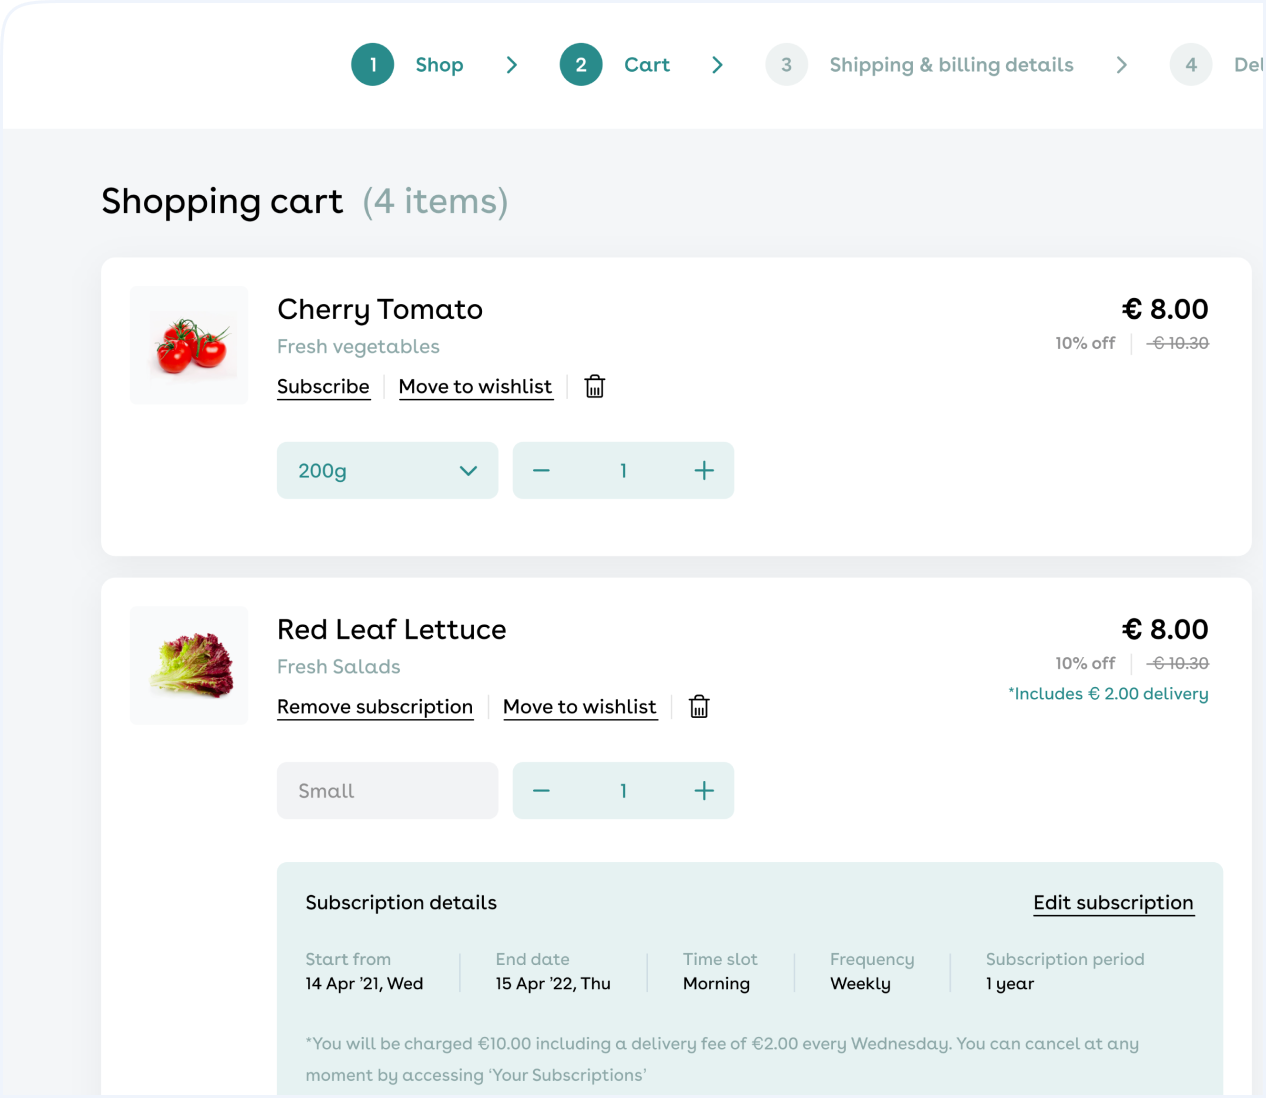Viewport: 1266px width, 1098px height.
Task: Click the minus icon for Red Leaf Lettuce
Action: pyautogui.click(x=541, y=790)
